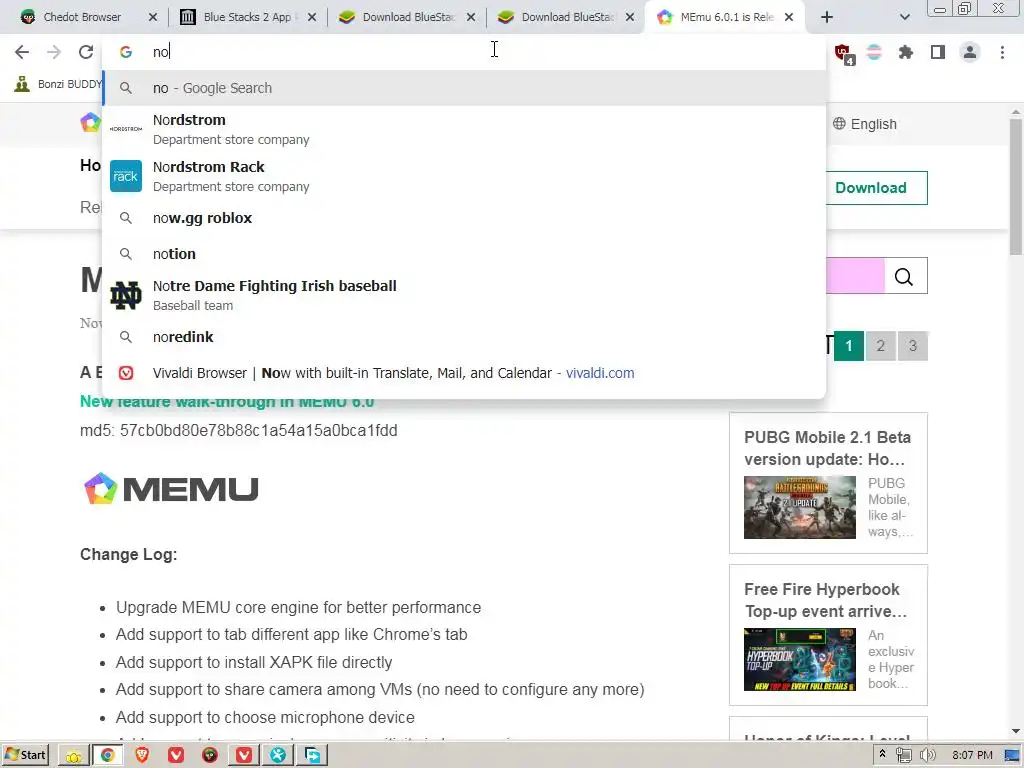The height and width of the screenshot is (768, 1024).
Task: Open the volume speaker tray icon
Action: tap(927, 755)
